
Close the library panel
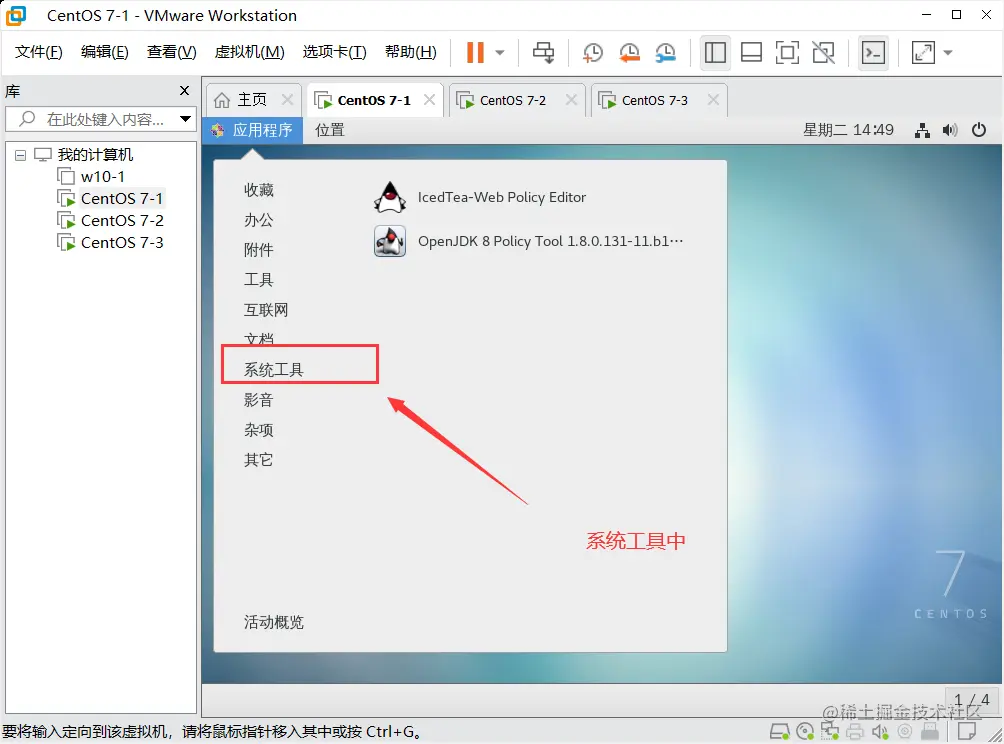(x=184, y=91)
